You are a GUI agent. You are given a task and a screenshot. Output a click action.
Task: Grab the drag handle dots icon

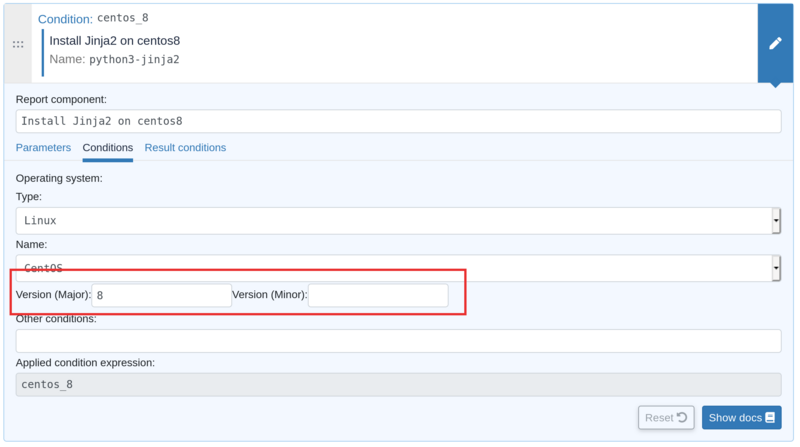point(18,44)
